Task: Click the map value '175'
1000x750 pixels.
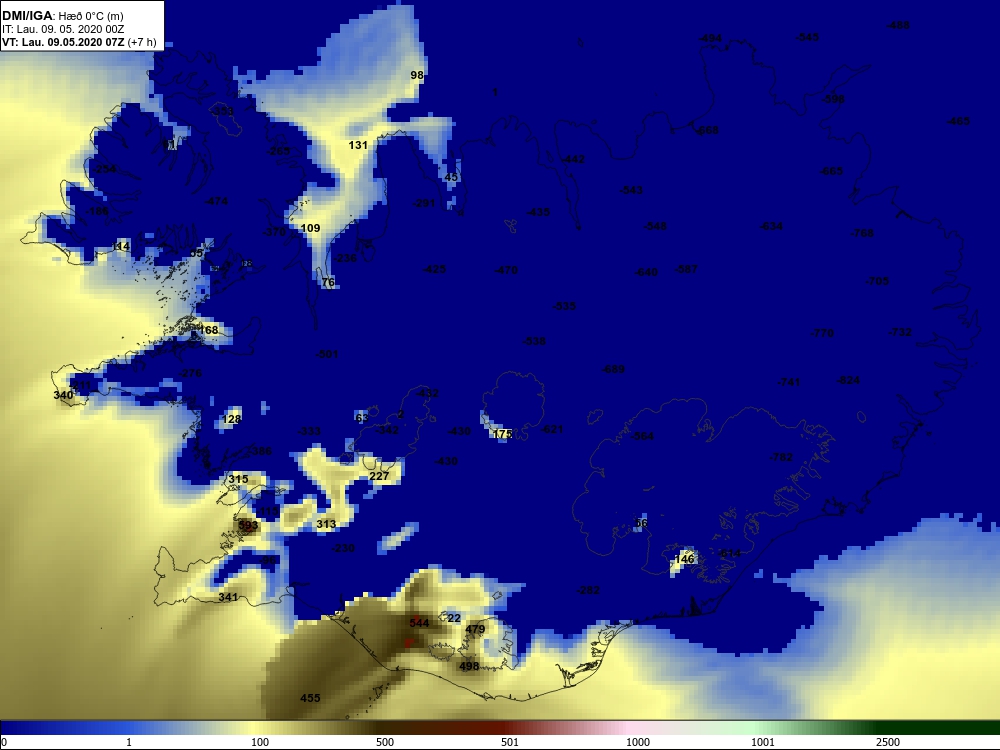Action: [x=503, y=434]
